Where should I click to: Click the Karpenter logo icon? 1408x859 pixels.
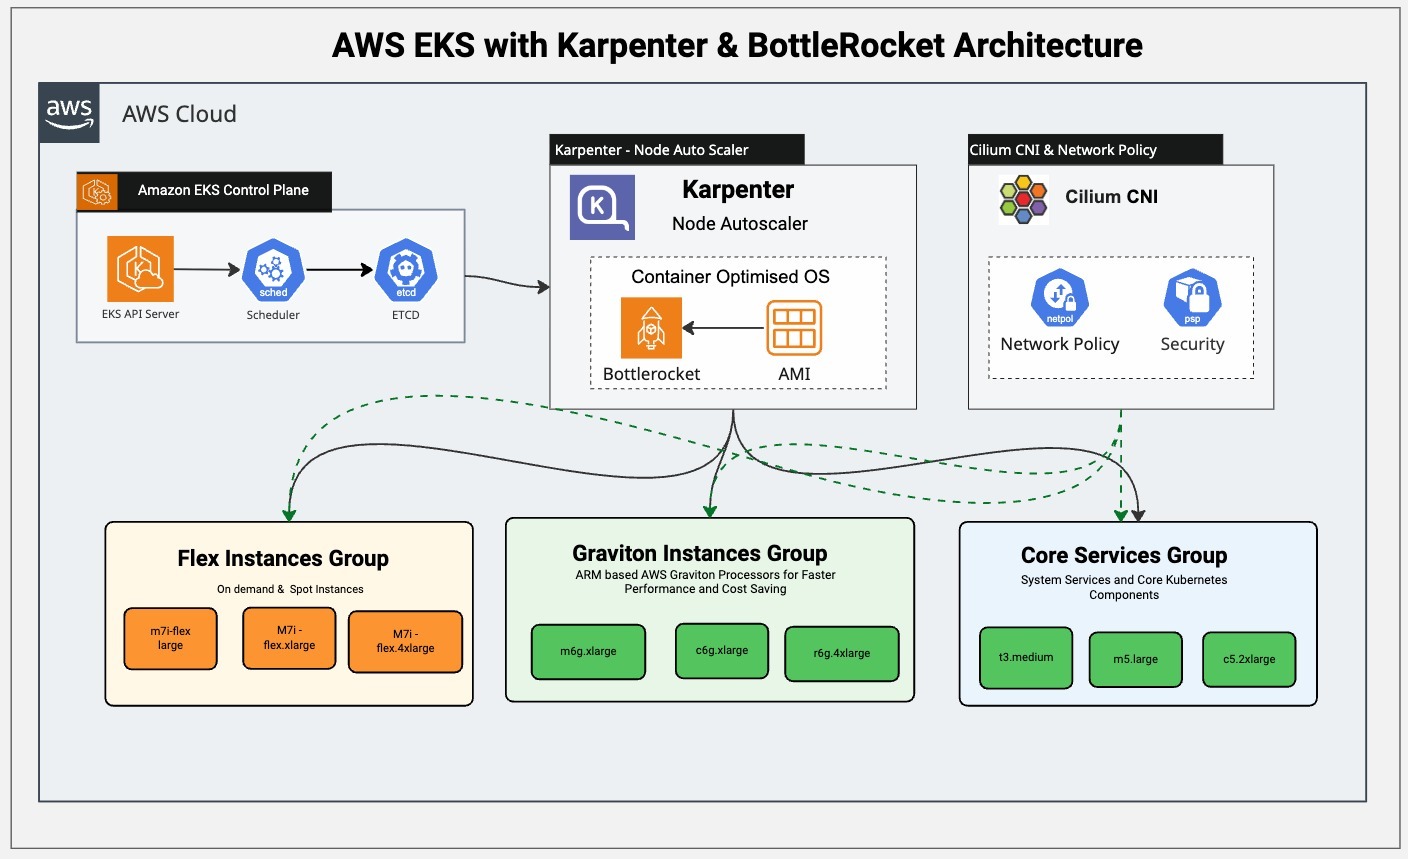tap(602, 207)
